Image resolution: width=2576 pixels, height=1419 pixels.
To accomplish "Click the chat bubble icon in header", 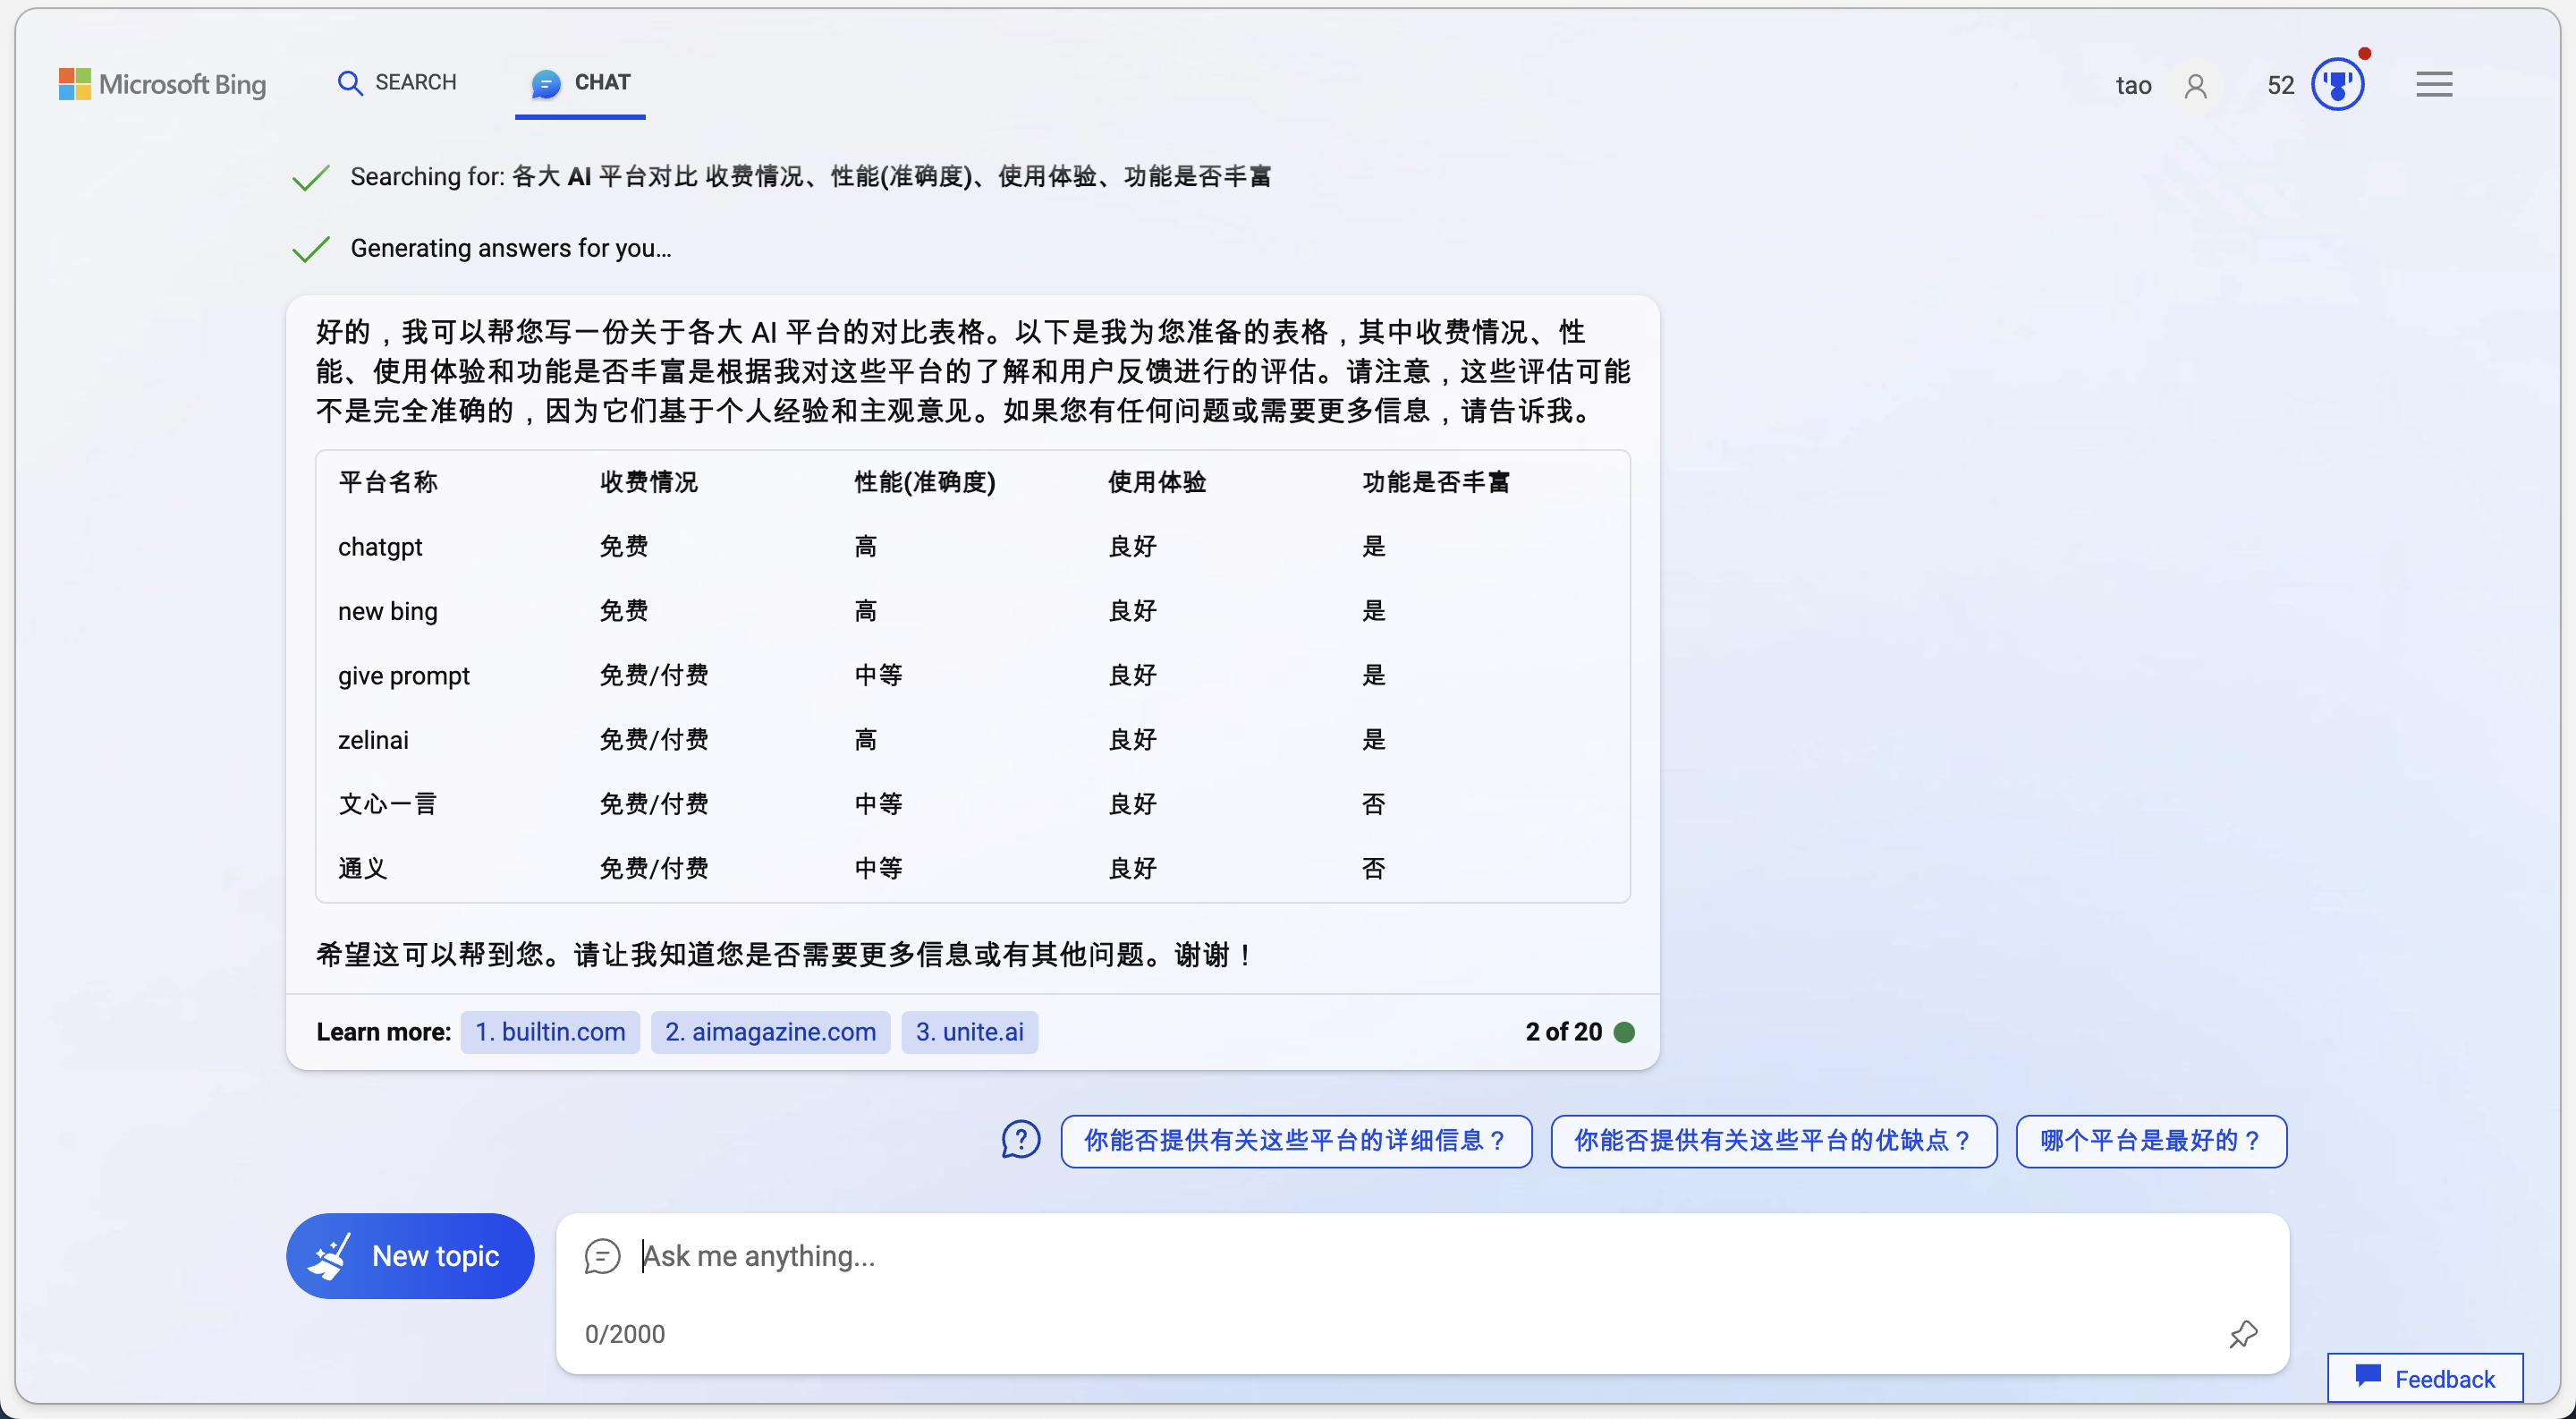I will (545, 83).
